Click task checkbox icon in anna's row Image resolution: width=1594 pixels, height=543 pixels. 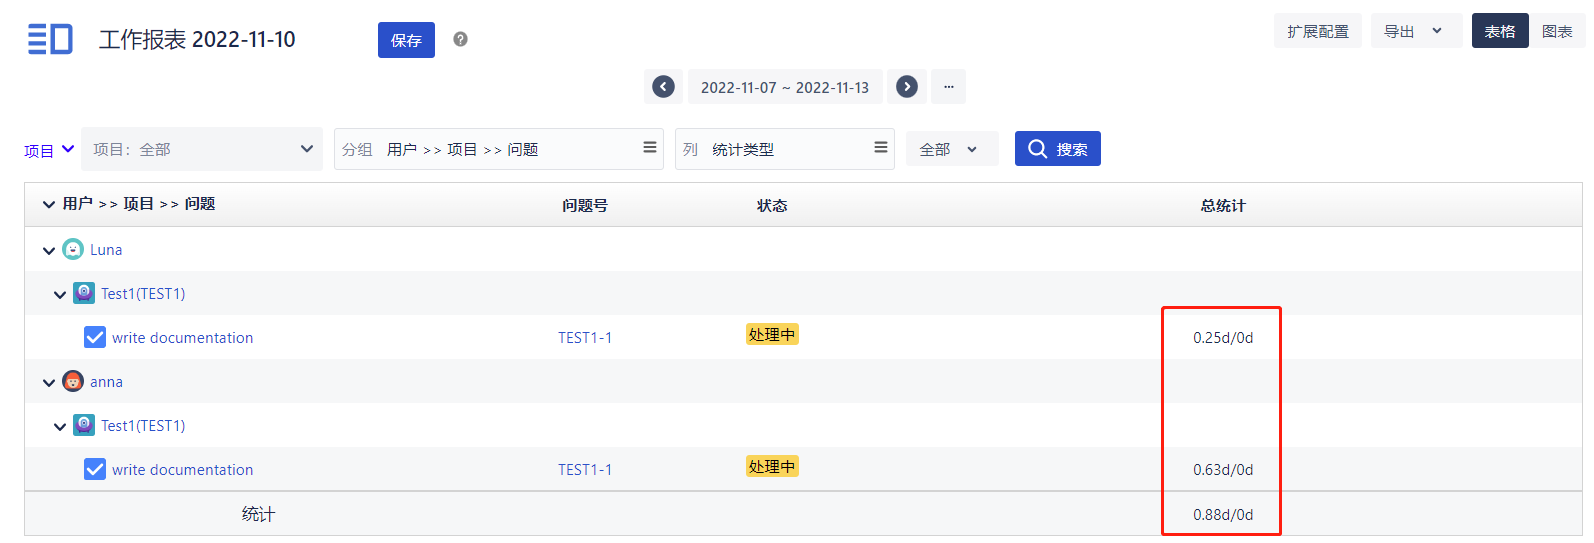pos(95,469)
